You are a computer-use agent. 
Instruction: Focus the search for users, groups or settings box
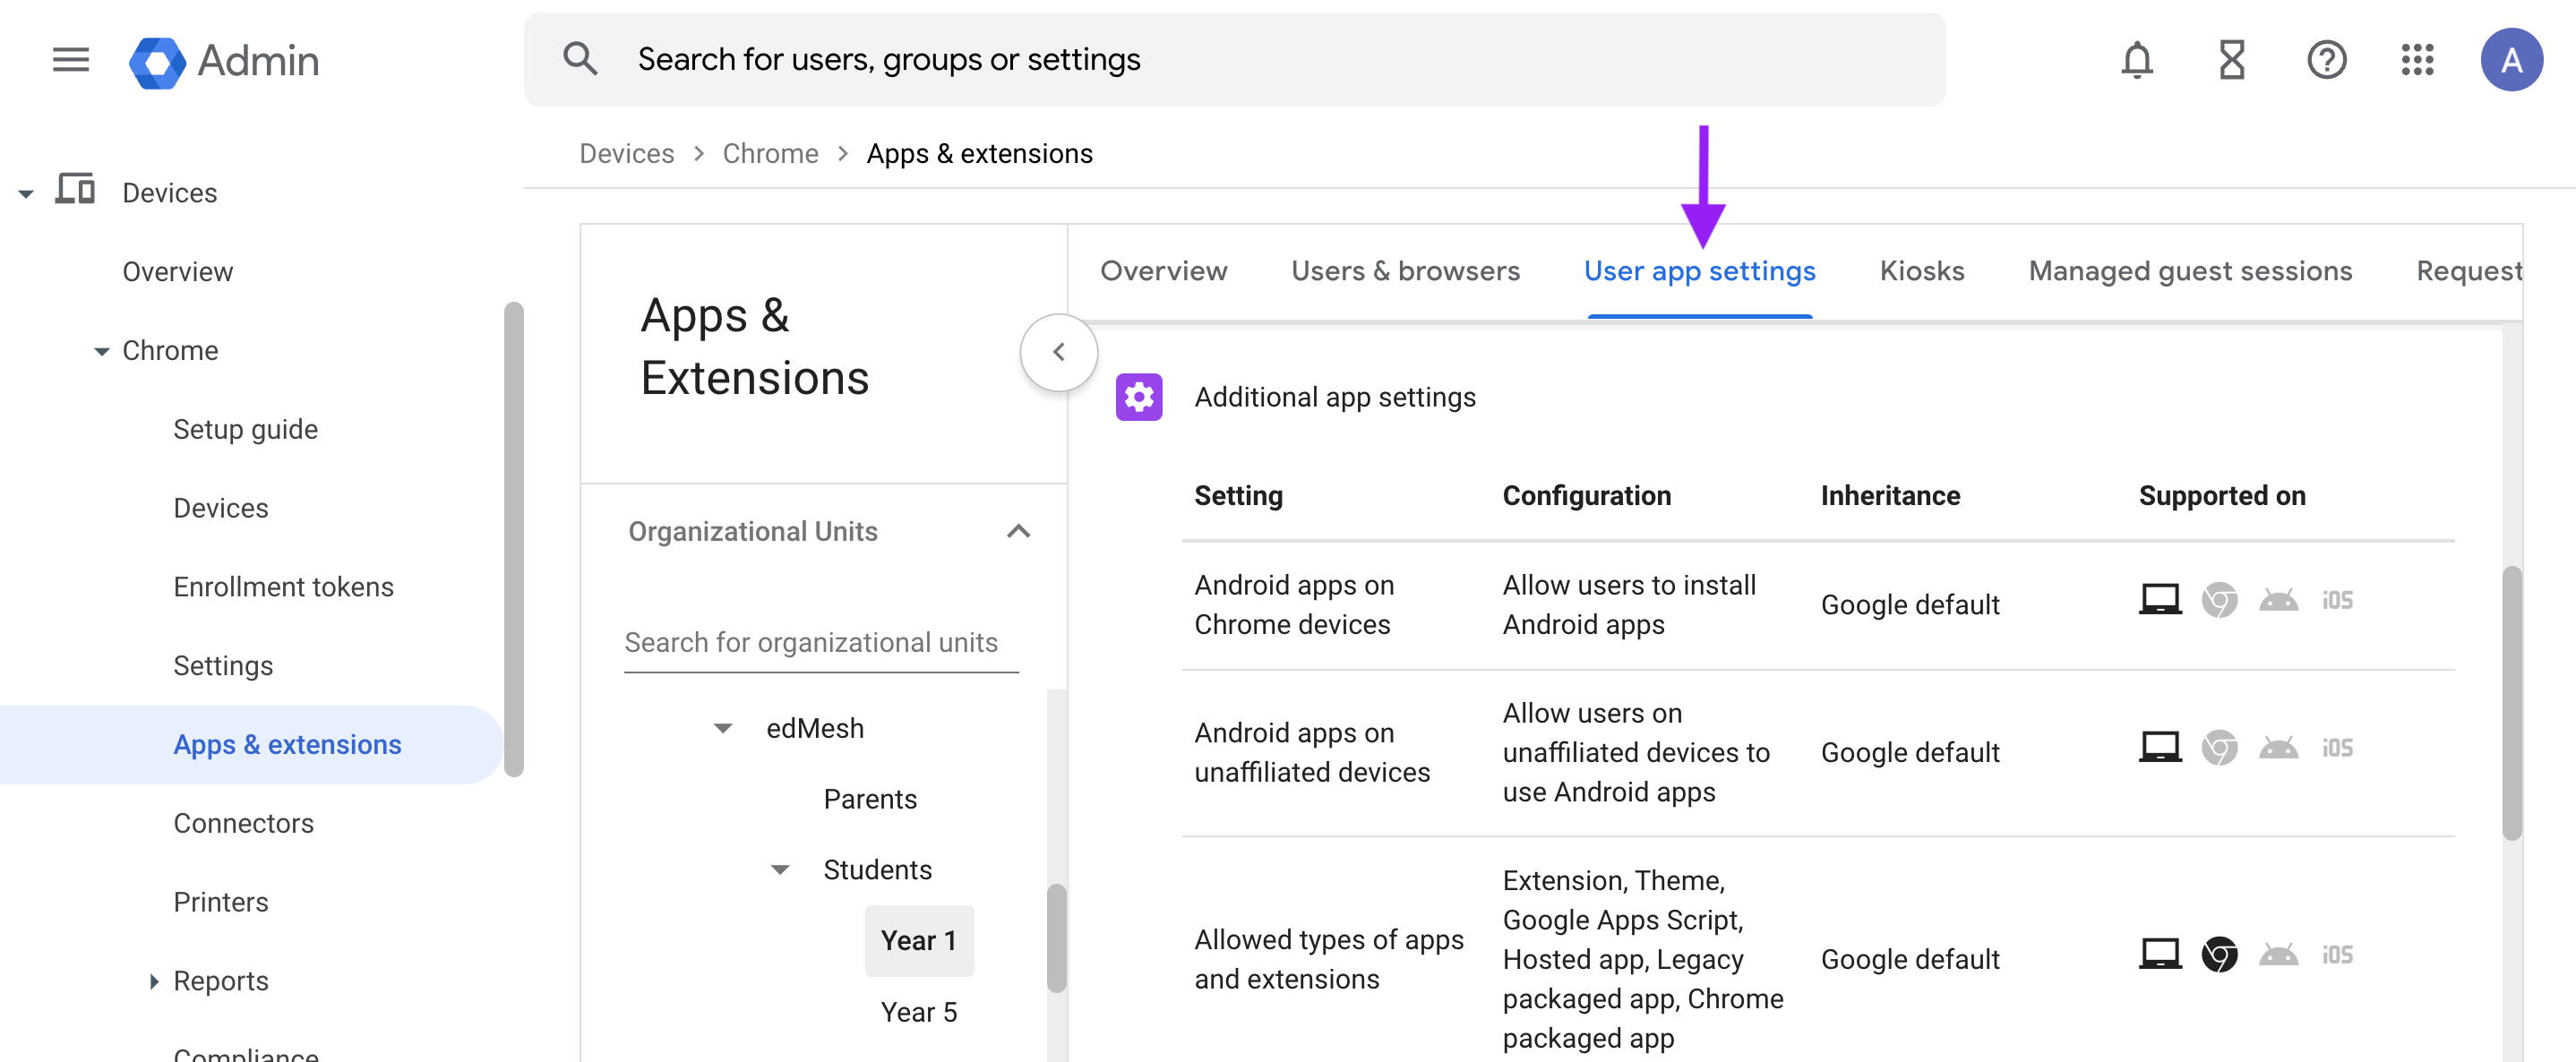(1234, 60)
